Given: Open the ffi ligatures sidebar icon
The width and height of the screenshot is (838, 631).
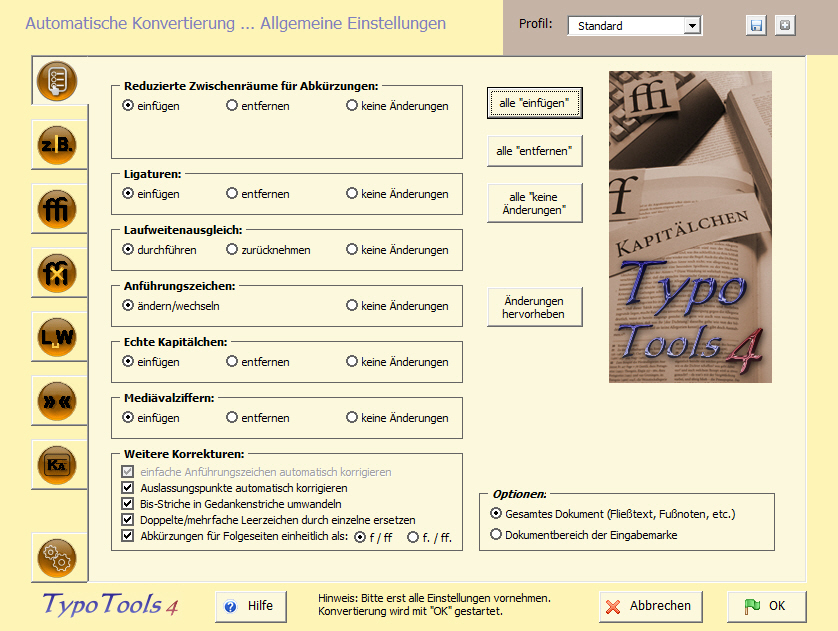Looking at the screenshot, I should click(57, 209).
